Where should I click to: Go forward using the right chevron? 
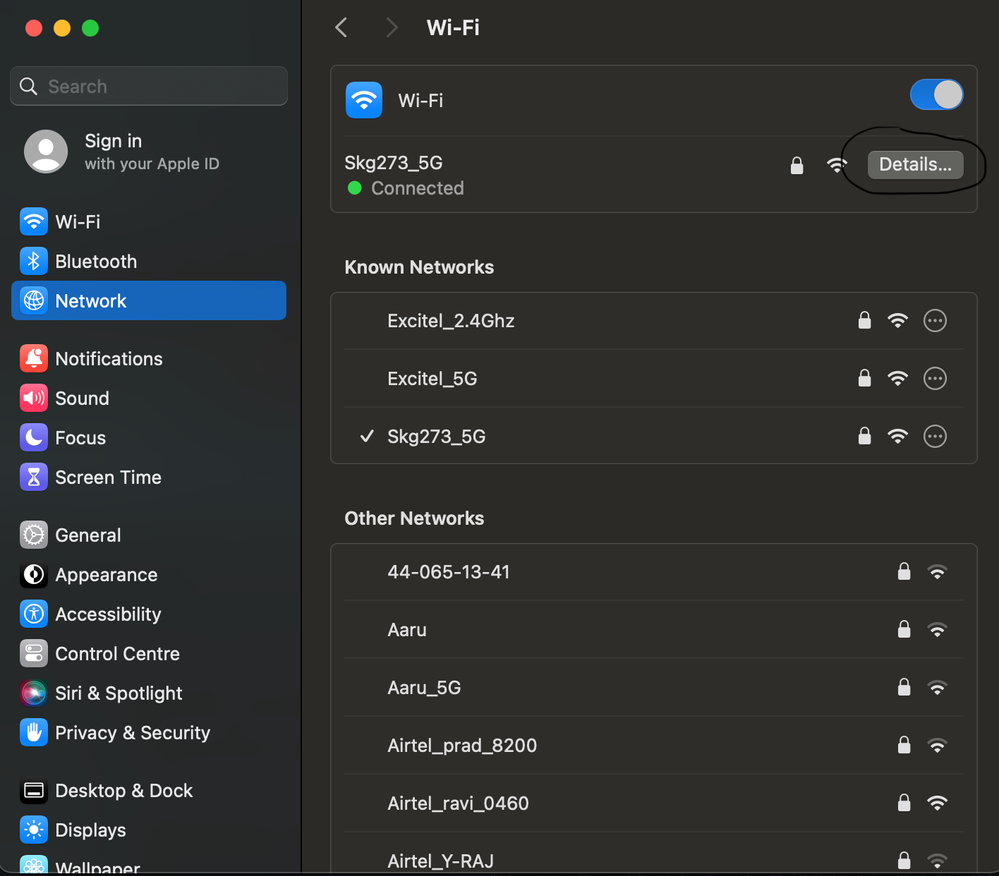tap(391, 27)
